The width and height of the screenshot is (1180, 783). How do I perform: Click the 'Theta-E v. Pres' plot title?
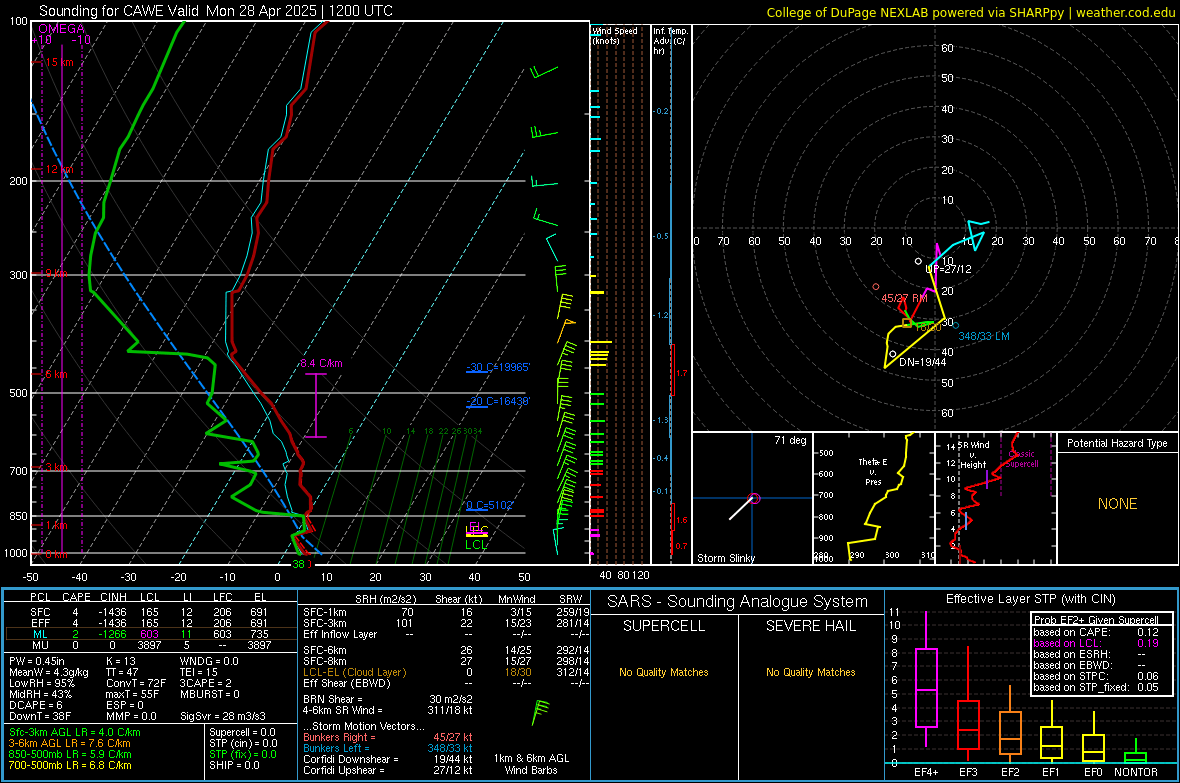pyautogui.click(x=873, y=472)
